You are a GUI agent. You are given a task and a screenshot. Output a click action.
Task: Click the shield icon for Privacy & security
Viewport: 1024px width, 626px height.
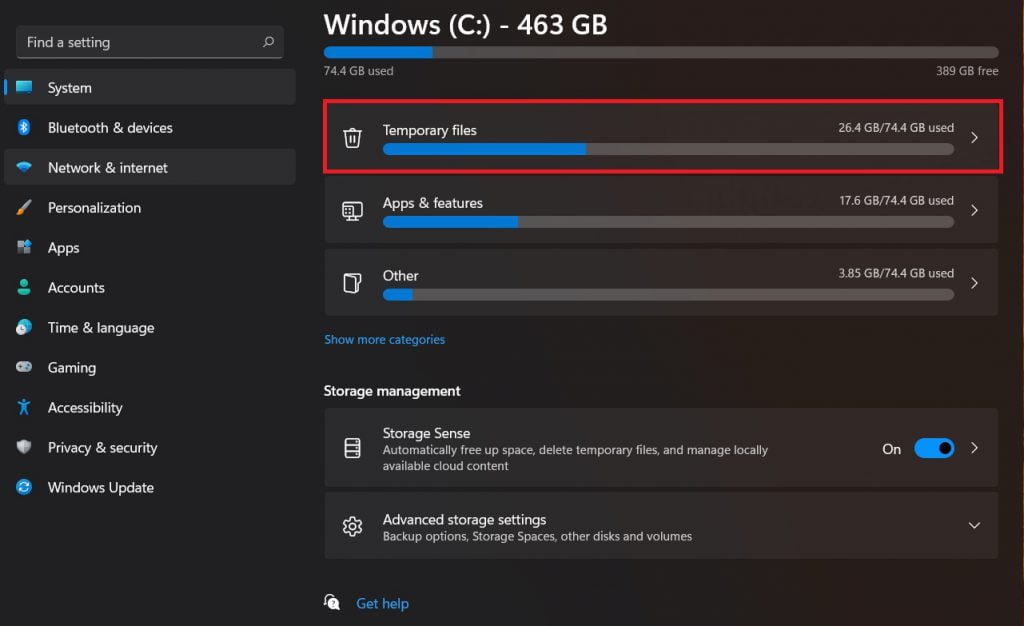24,447
